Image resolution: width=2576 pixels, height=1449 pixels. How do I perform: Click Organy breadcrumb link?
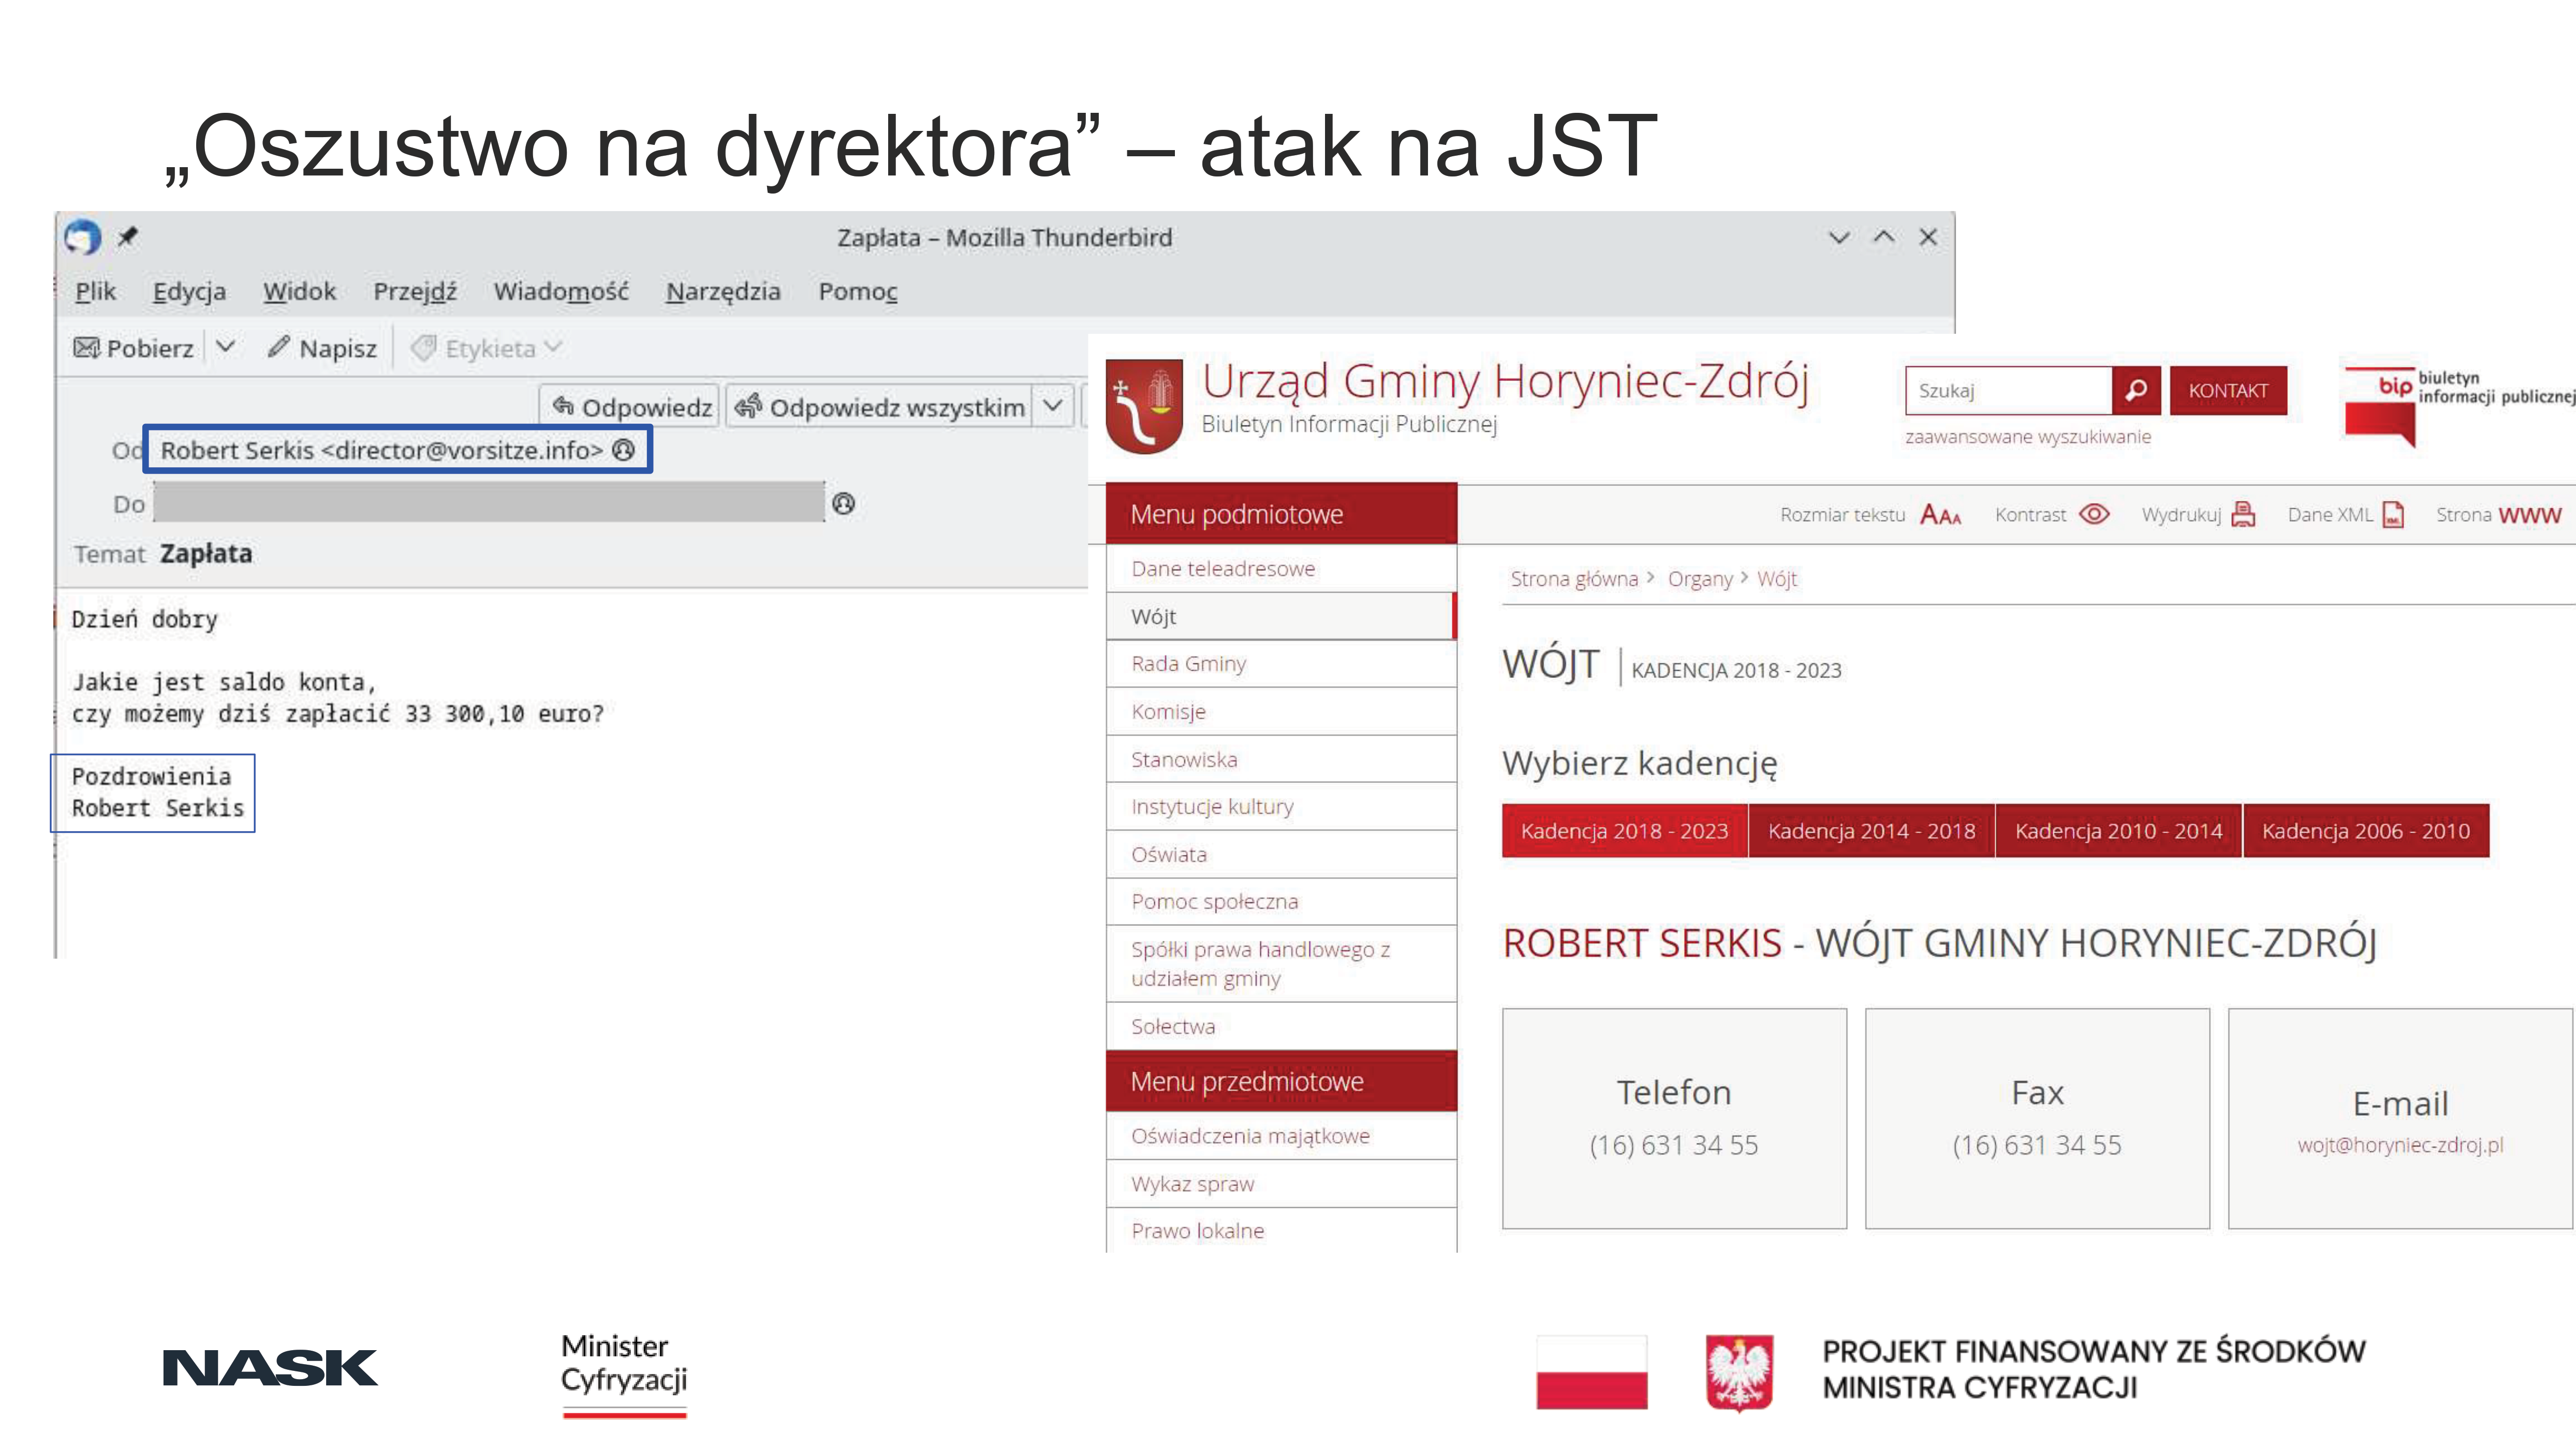click(1700, 579)
